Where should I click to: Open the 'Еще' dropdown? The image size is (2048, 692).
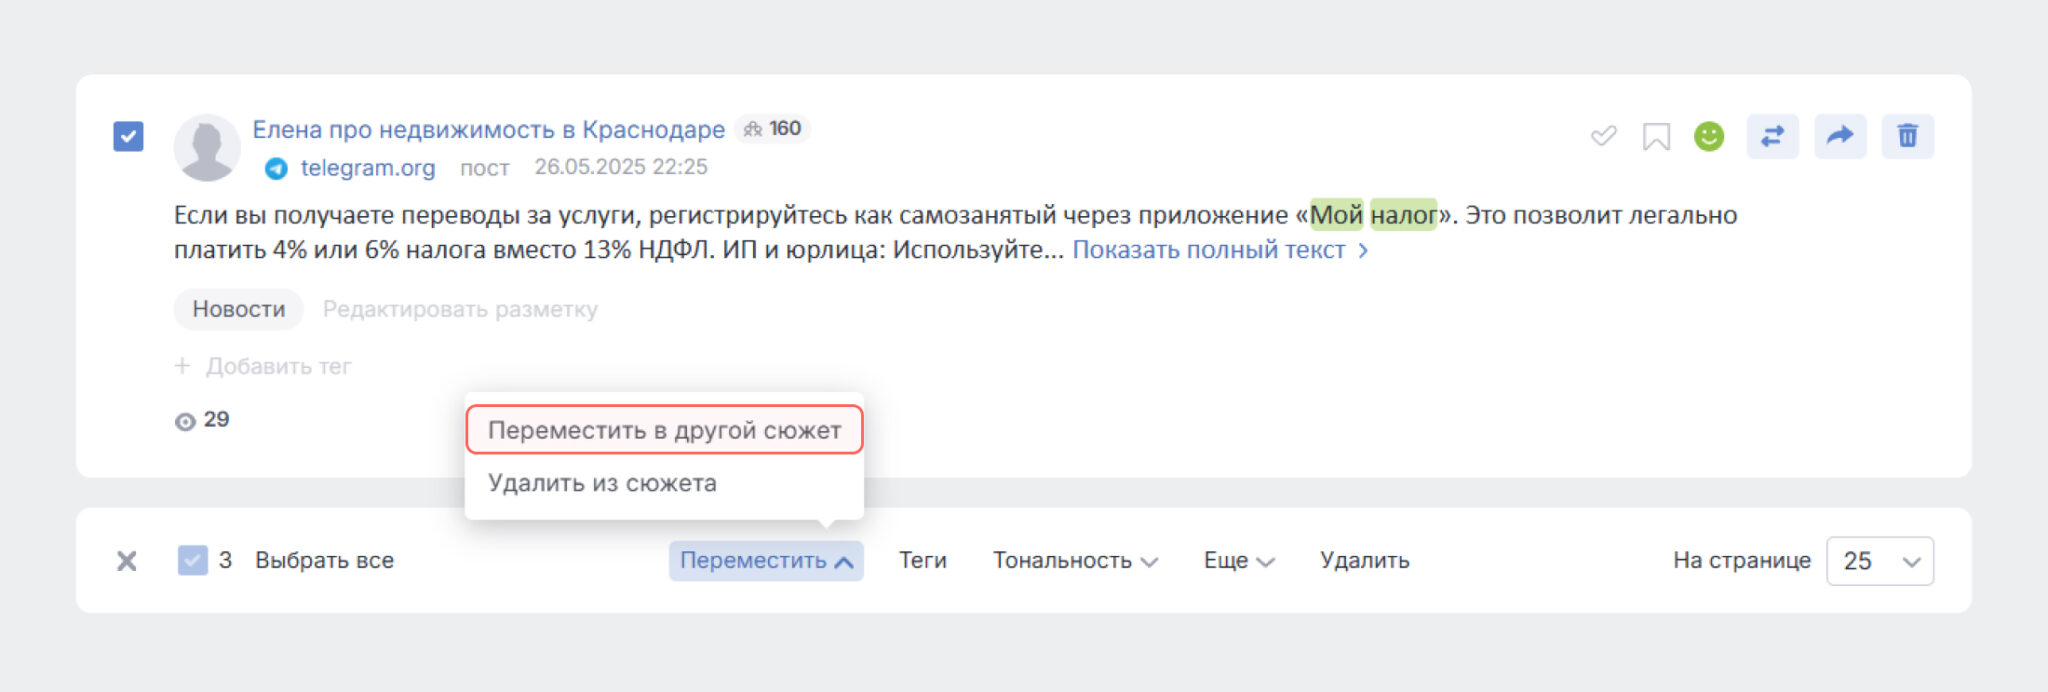click(x=1239, y=560)
